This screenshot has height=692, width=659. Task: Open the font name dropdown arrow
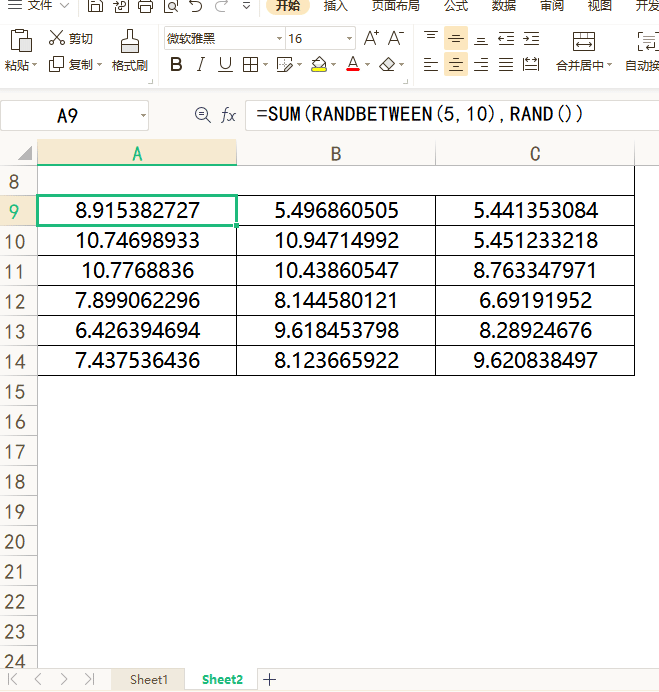point(279,39)
